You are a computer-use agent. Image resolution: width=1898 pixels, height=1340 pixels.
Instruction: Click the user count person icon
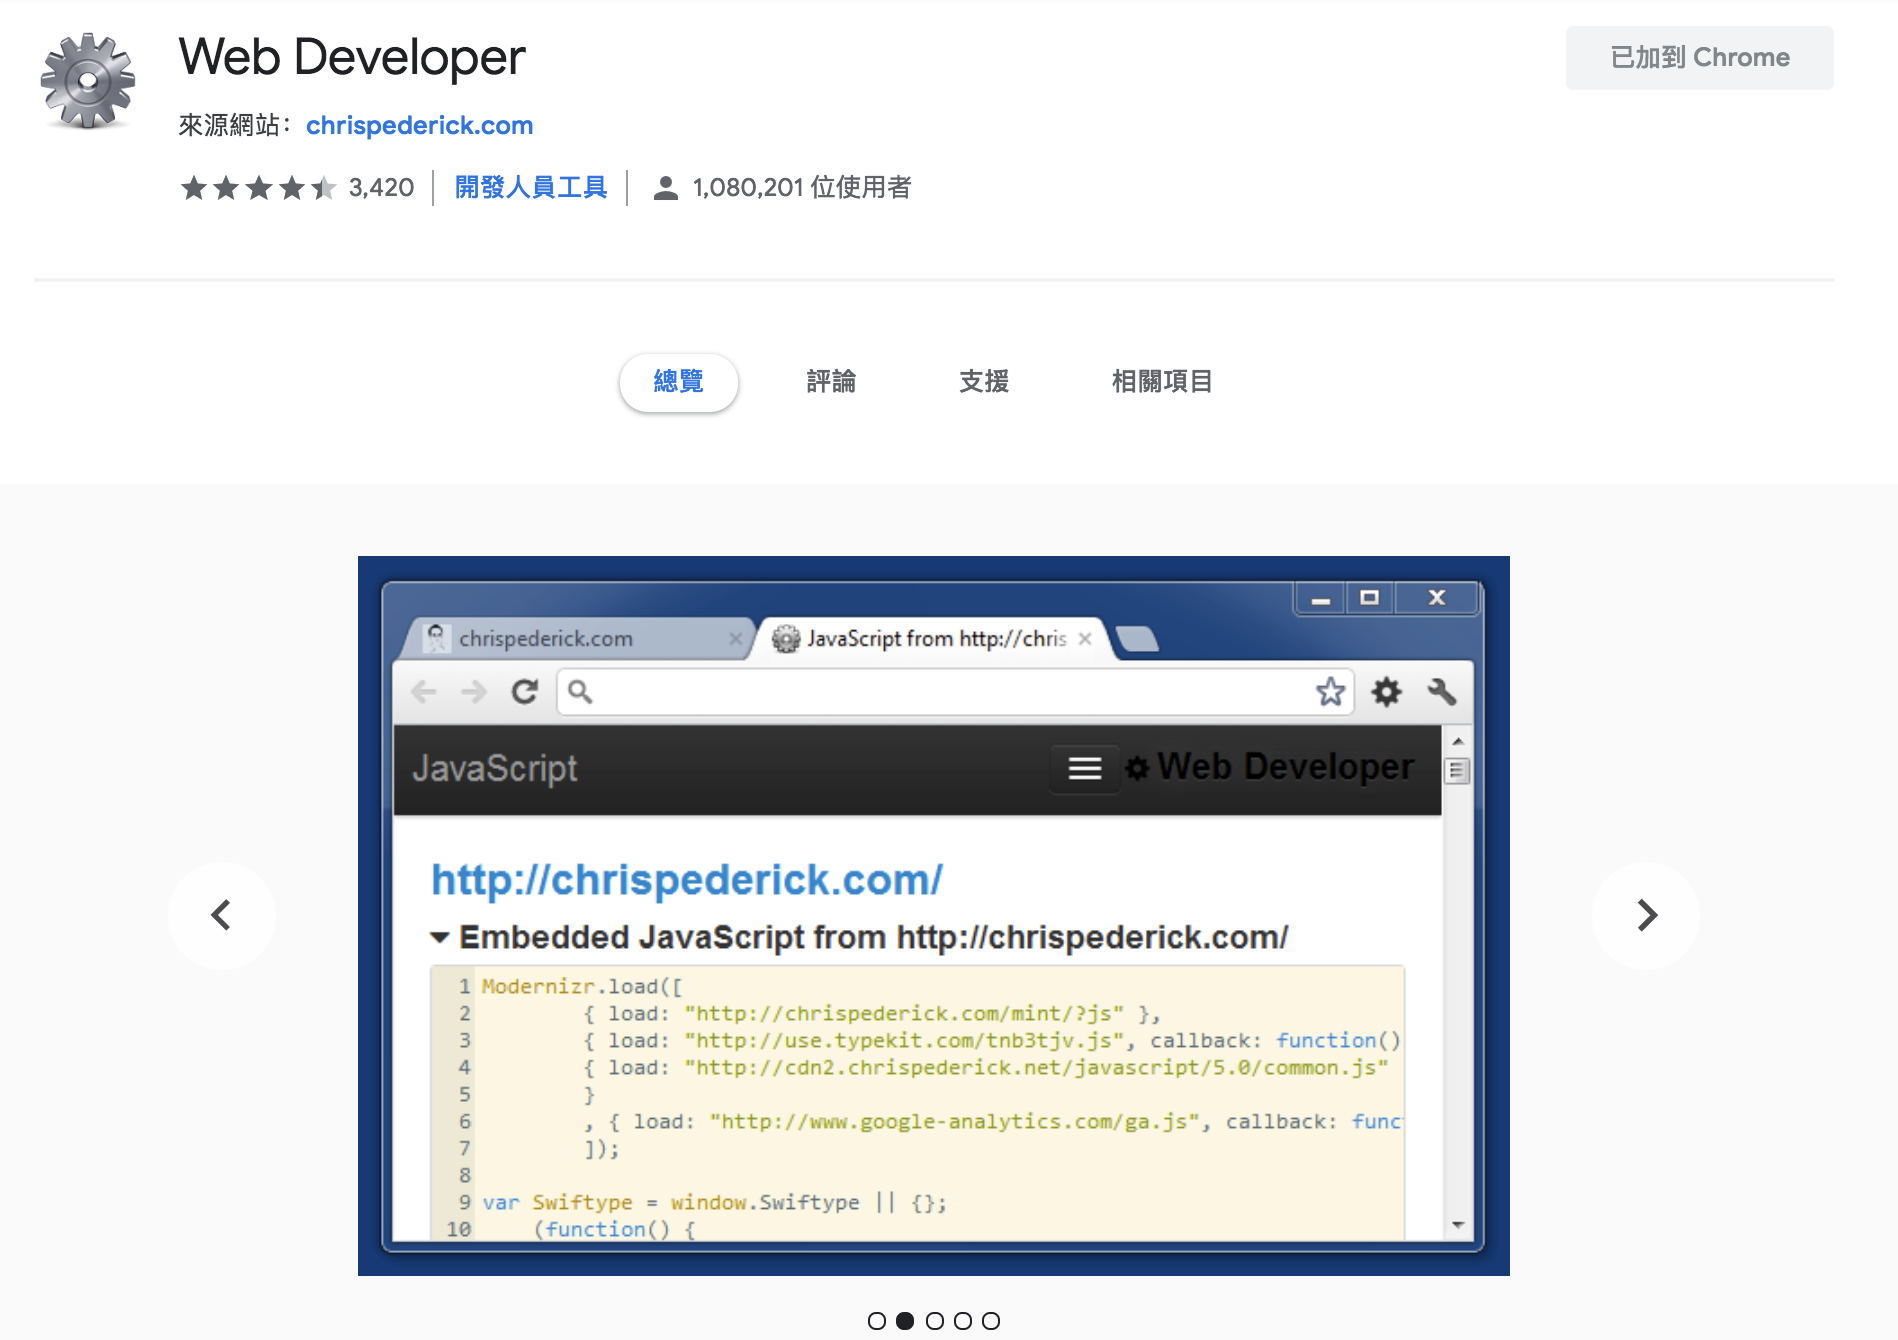[666, 188]
